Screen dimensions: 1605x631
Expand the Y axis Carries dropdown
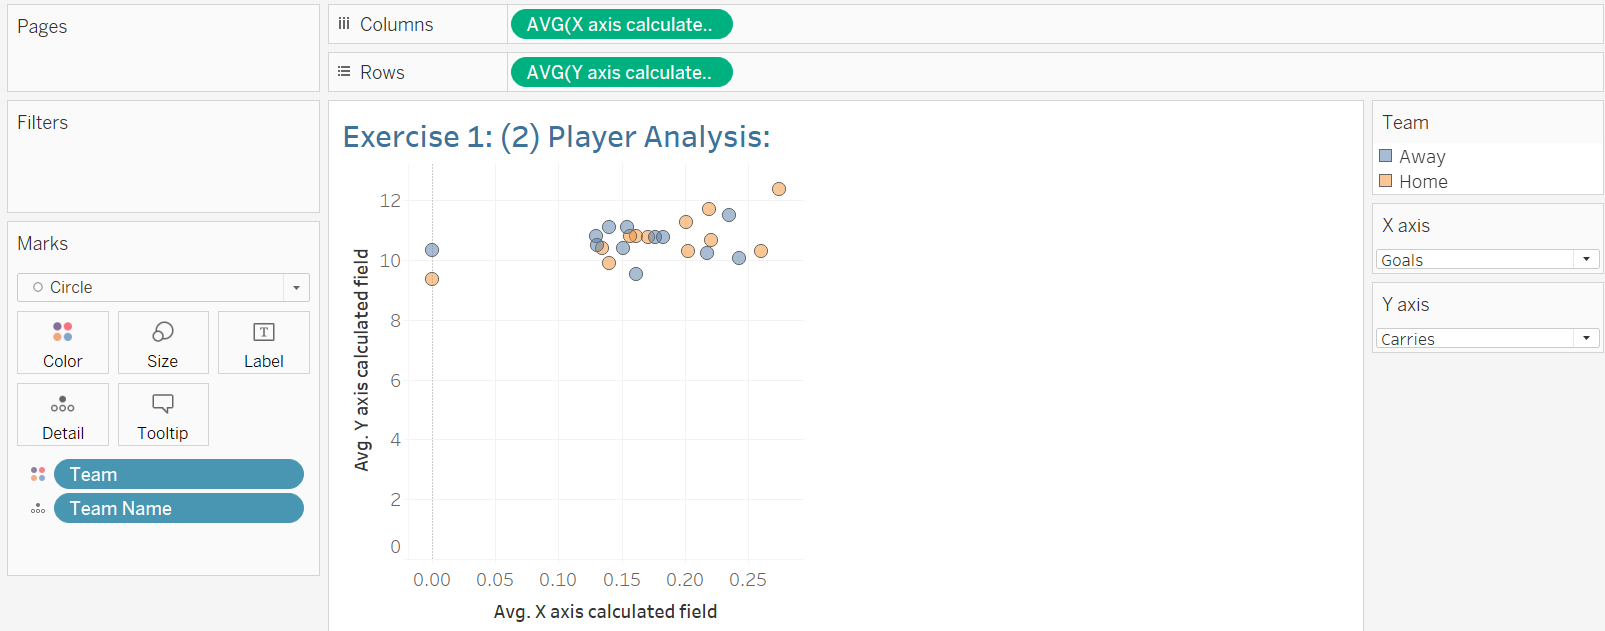pyautogui.click(x=1586, y=338)
